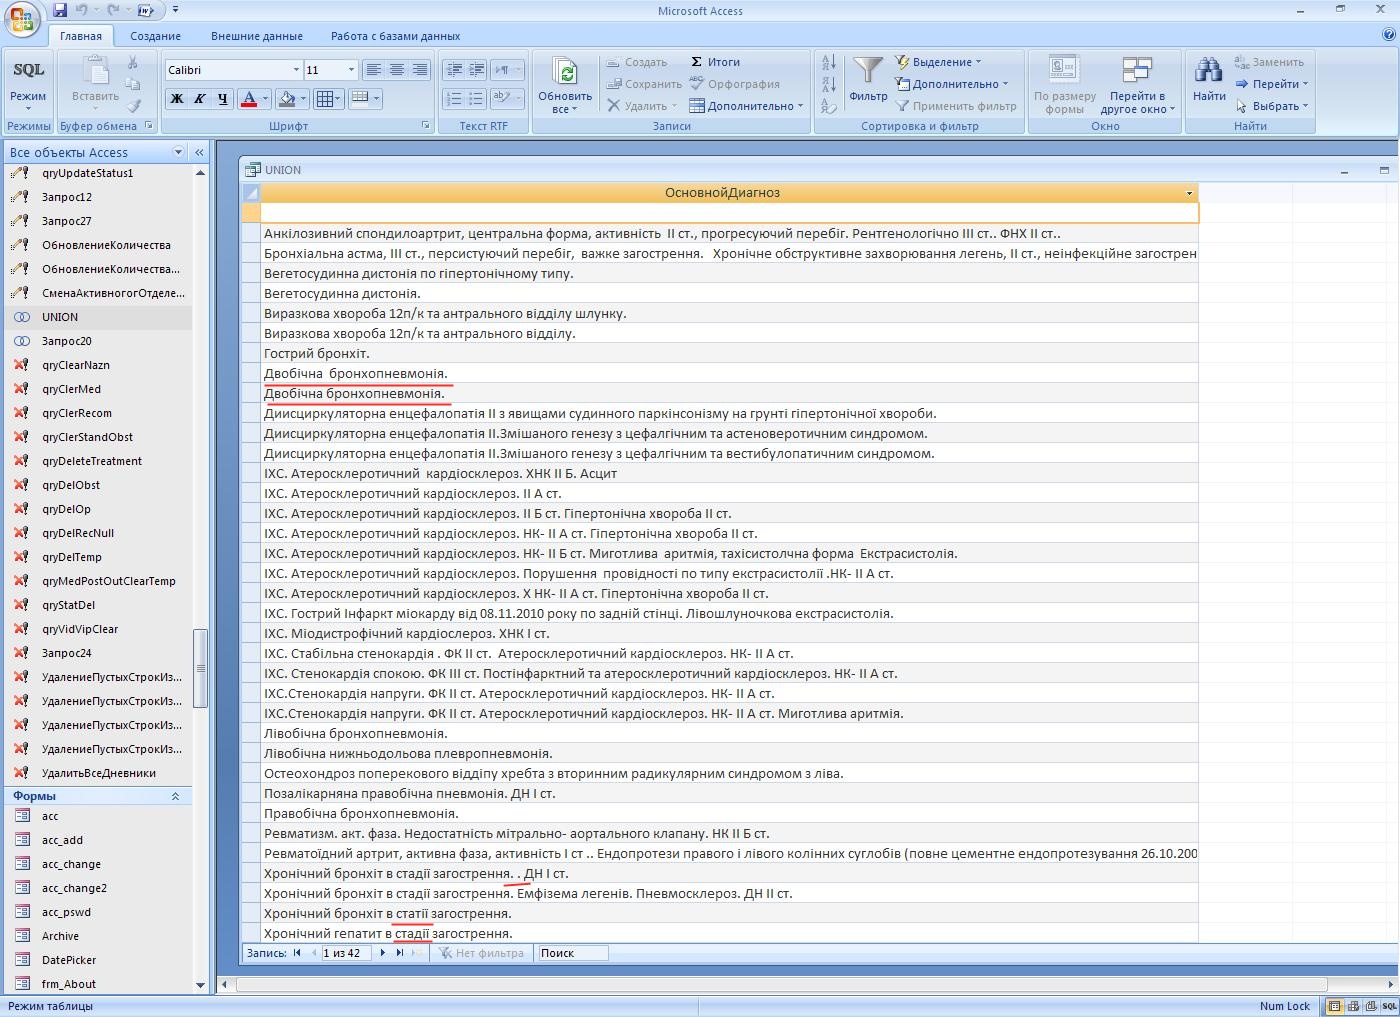
Task: Expand the Шрифт group dialog launcher
Action: click(425, 126)
